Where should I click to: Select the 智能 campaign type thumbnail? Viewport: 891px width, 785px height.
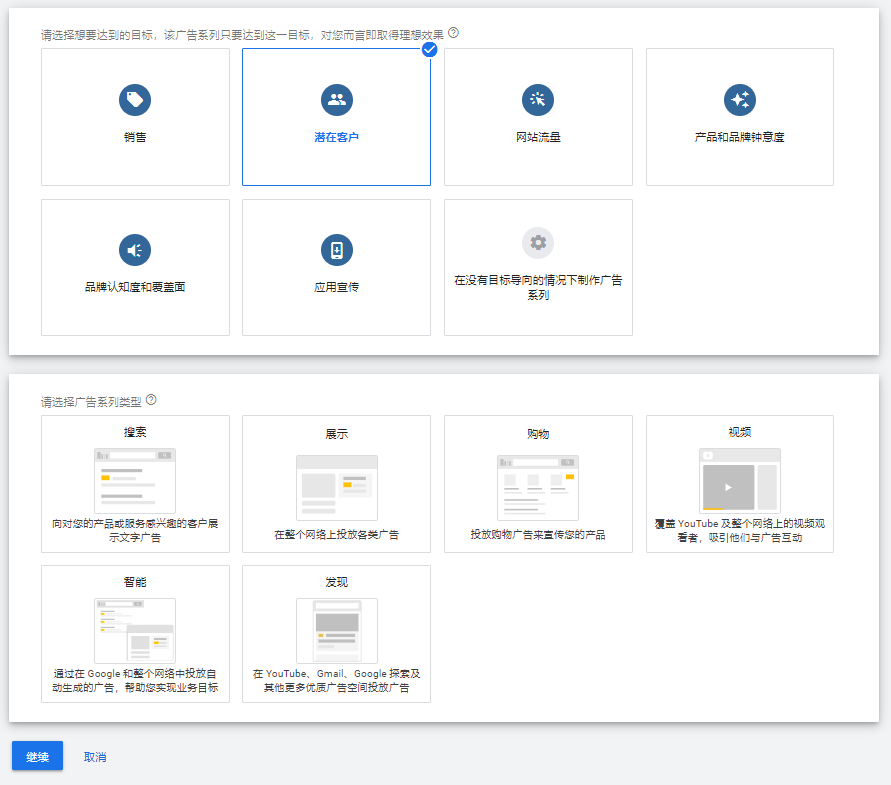click(135, 631)
